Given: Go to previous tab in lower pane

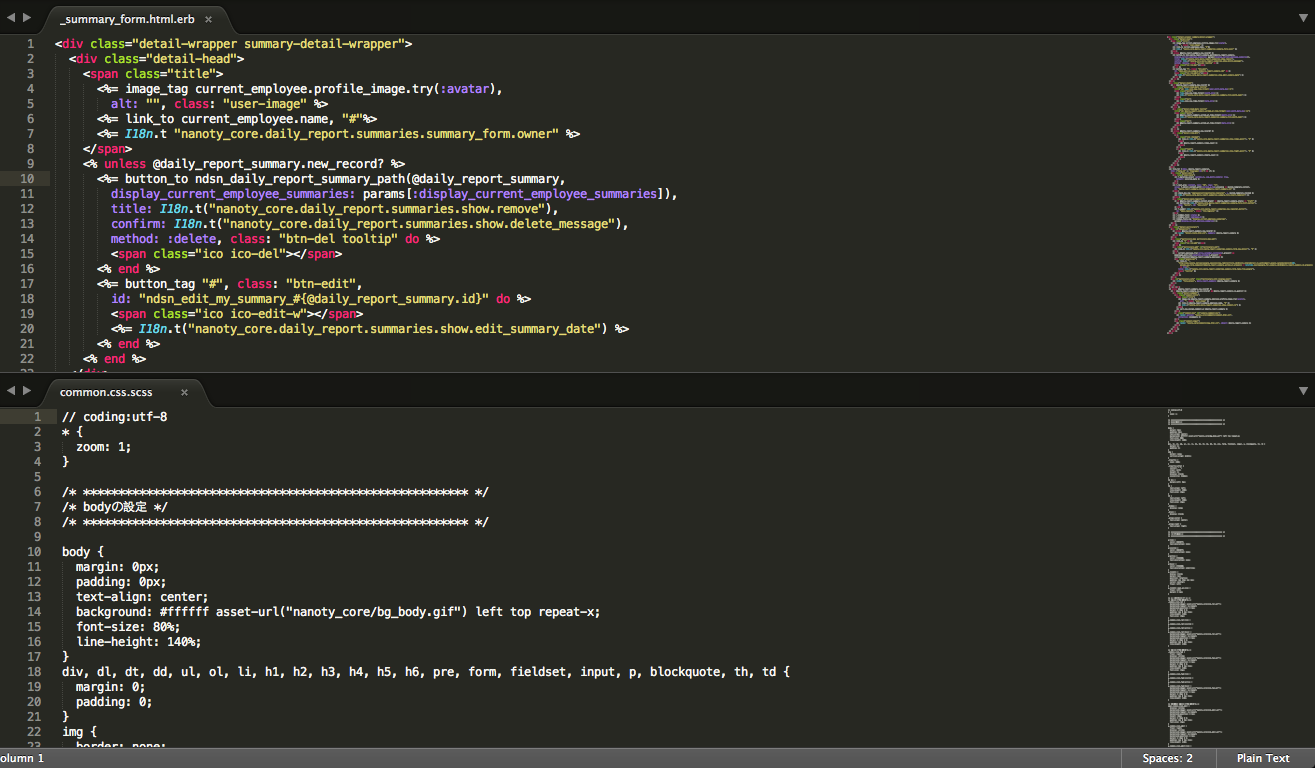Looking at the screenshot, I should tap(11, 390).
